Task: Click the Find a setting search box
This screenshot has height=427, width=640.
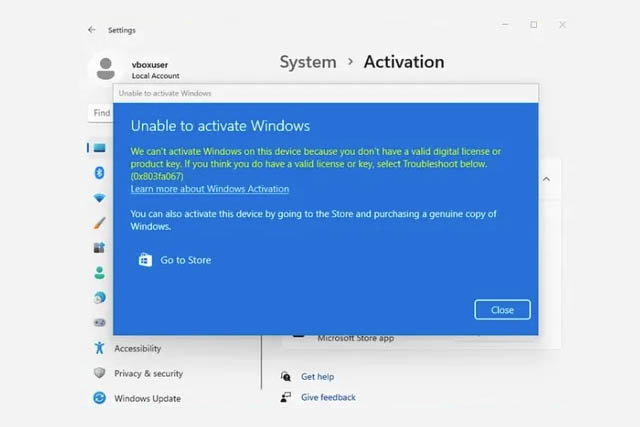Action: coord(102,113)
